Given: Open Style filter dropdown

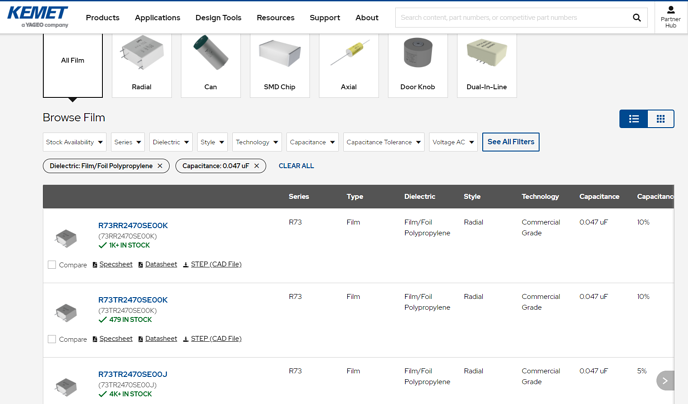Looking at the screenshot, I should [x=212, y=142].
